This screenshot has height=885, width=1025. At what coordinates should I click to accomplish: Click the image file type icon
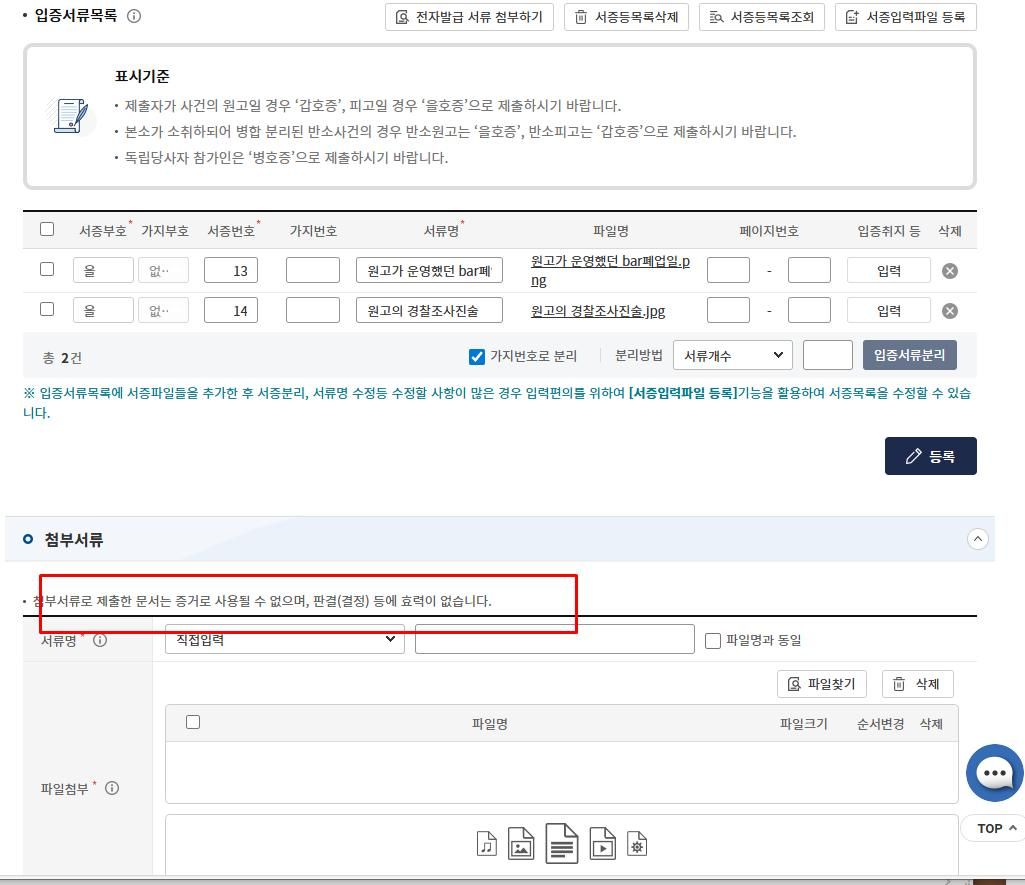(x=521, y=844)
